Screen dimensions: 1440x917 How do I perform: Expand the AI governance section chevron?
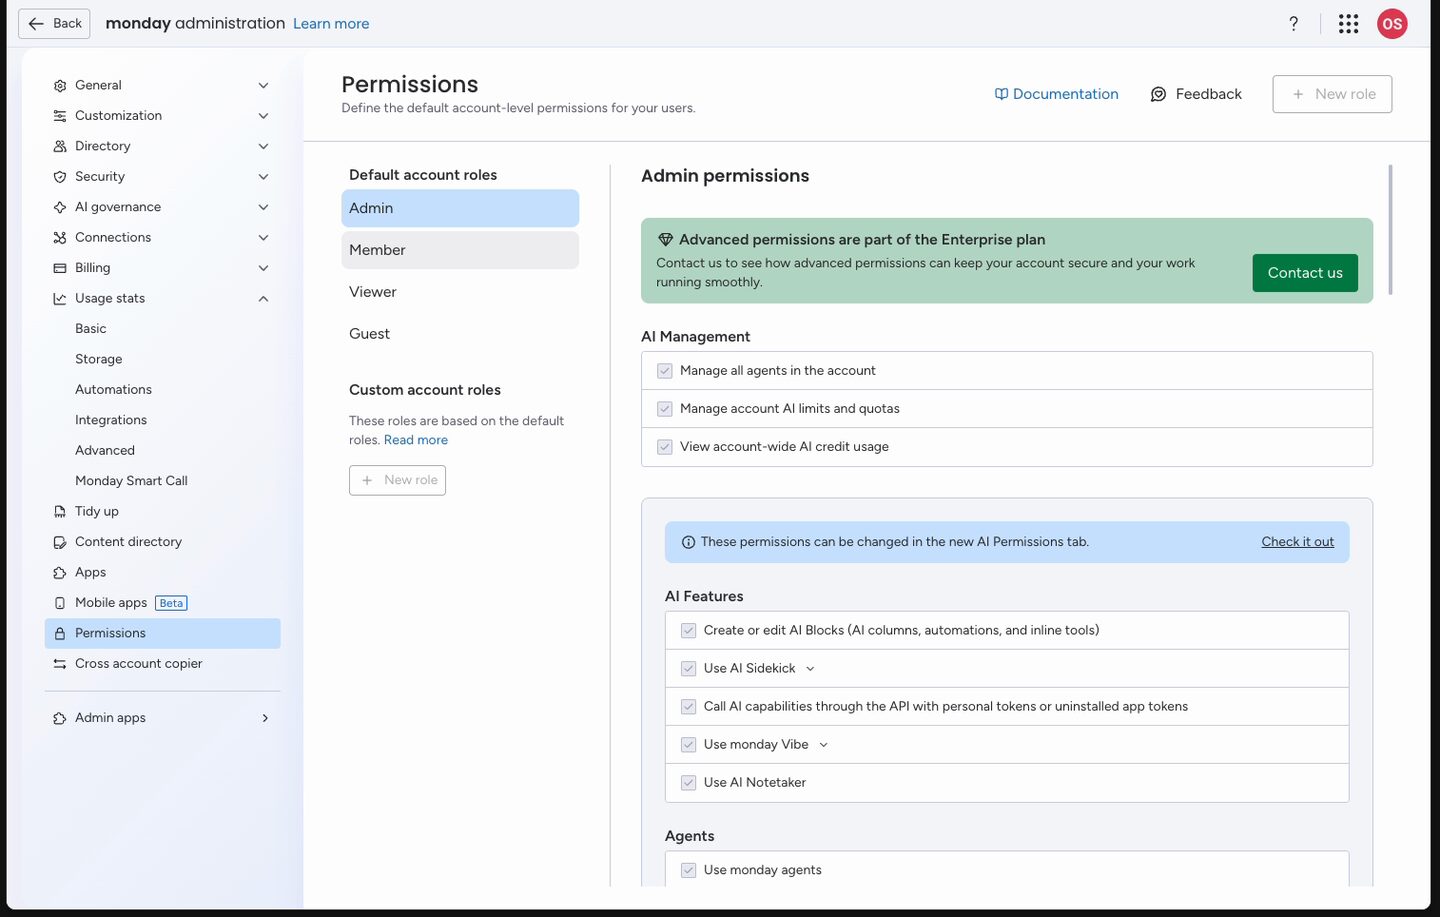coord(263,207)
